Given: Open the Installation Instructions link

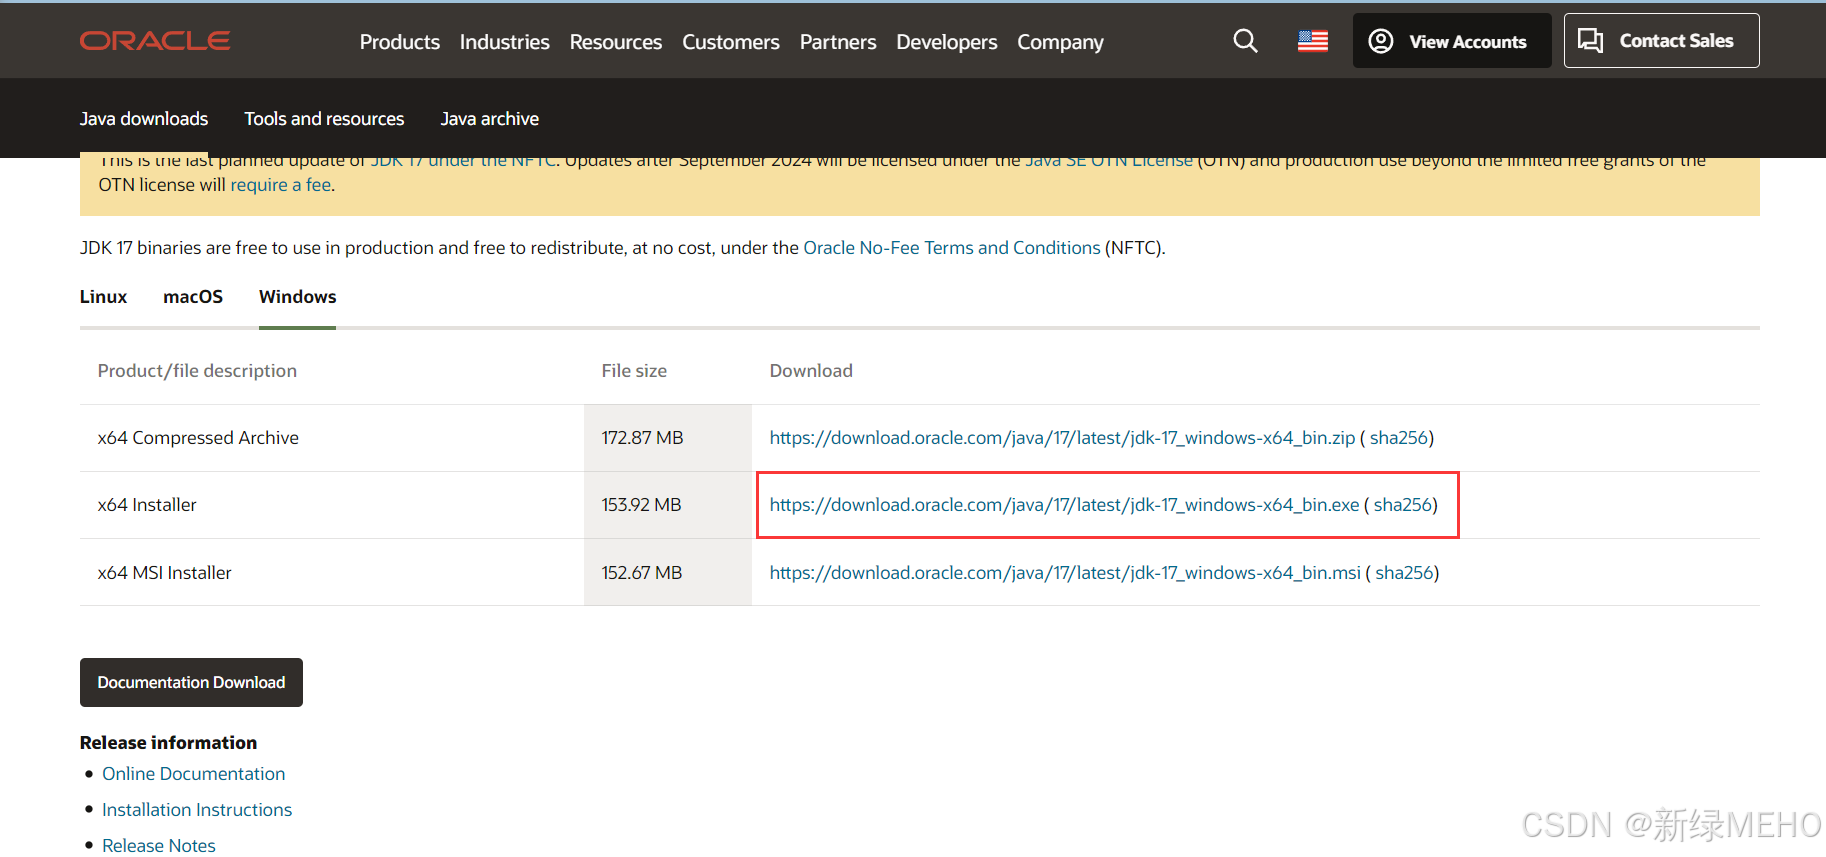Looking at the screenshot, I should click(x=197, y=810).
